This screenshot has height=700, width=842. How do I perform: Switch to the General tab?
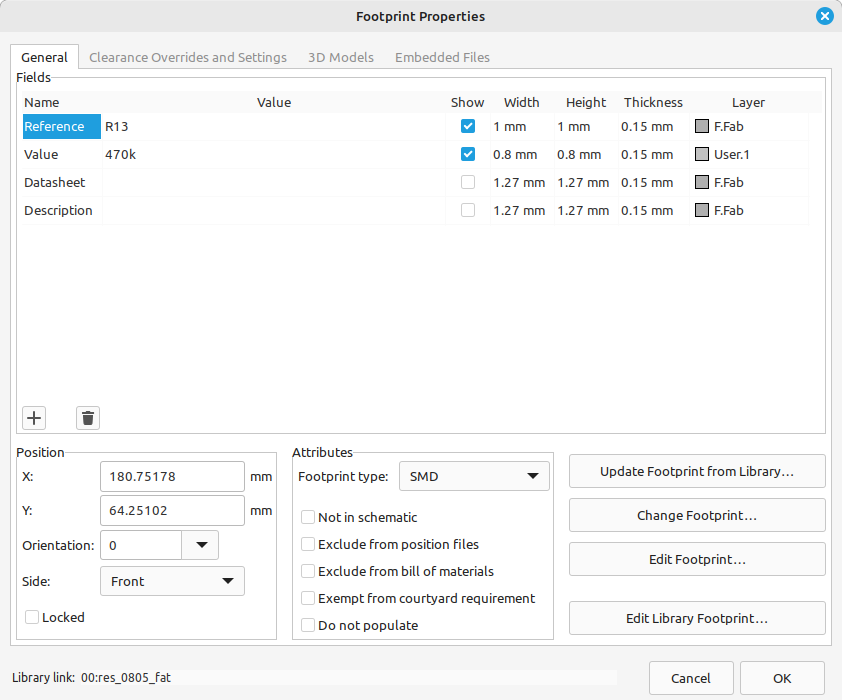tap(45, 57)
